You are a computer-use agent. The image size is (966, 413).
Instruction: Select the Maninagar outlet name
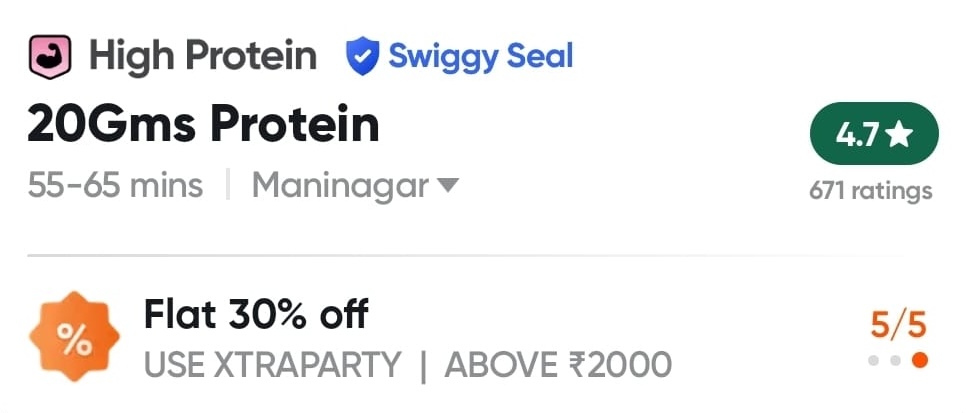click(340, 185)
